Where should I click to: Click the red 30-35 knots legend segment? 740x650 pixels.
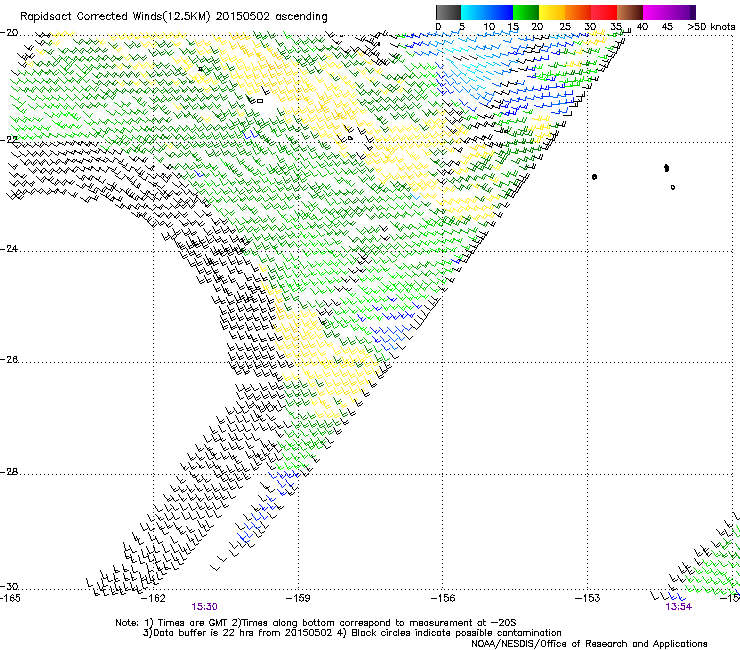click(x=604, y=12)
